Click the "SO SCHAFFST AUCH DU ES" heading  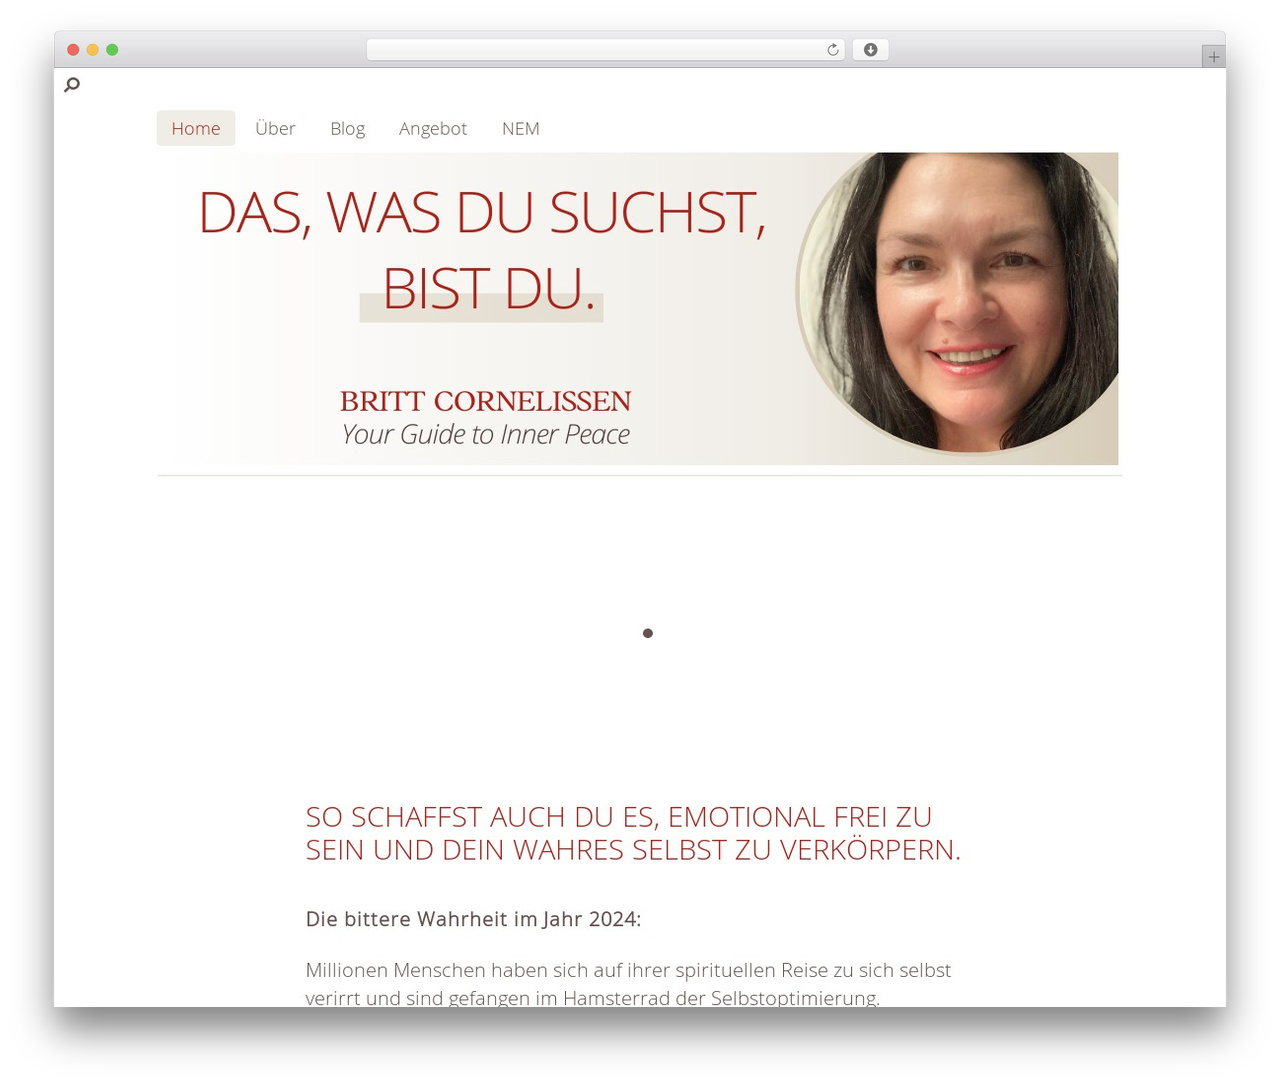(x=633, y=833)
